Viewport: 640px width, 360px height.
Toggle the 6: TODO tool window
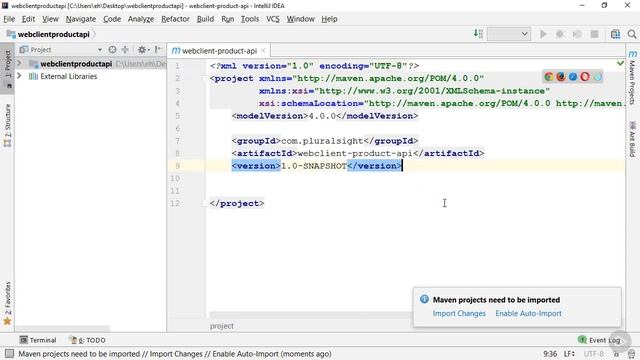87,340
